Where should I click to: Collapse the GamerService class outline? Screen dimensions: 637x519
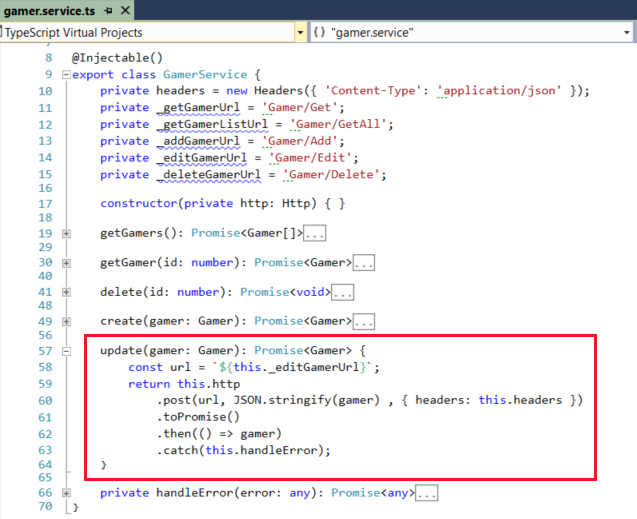point(66,75)
